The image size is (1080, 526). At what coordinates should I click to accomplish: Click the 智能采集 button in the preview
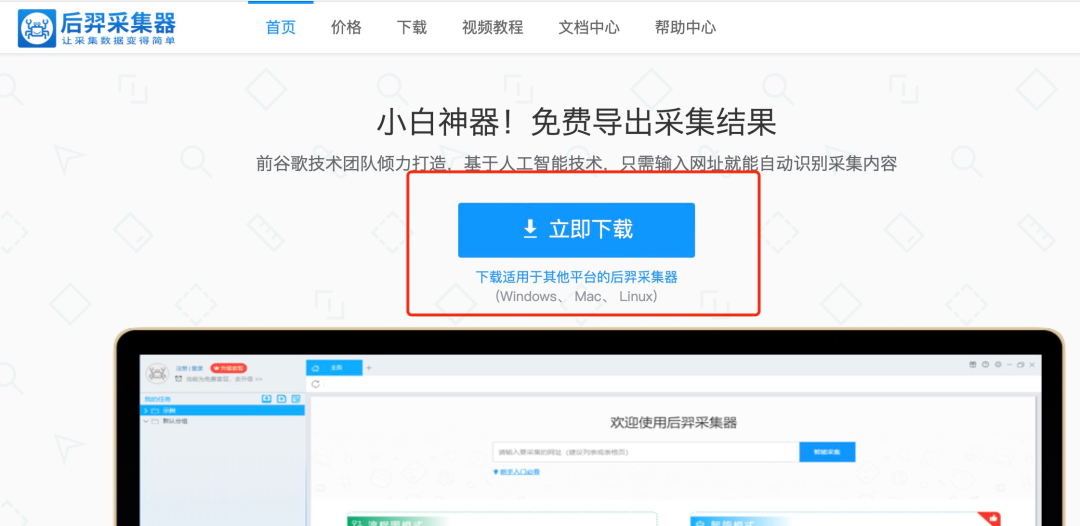pyautogui.click(x=827, y=452)
